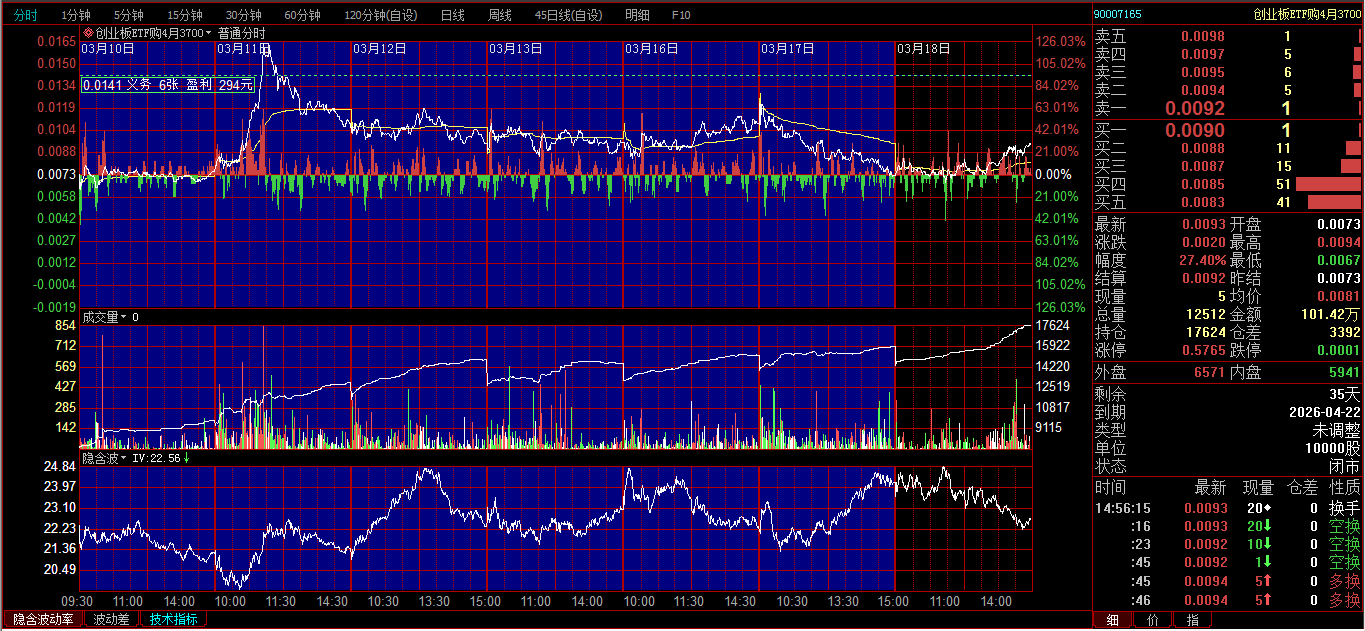Image resolution: width=1365 pixels, height=631 pixels.
Task: Select the 日线 daily chart tab
Action: 452,15
